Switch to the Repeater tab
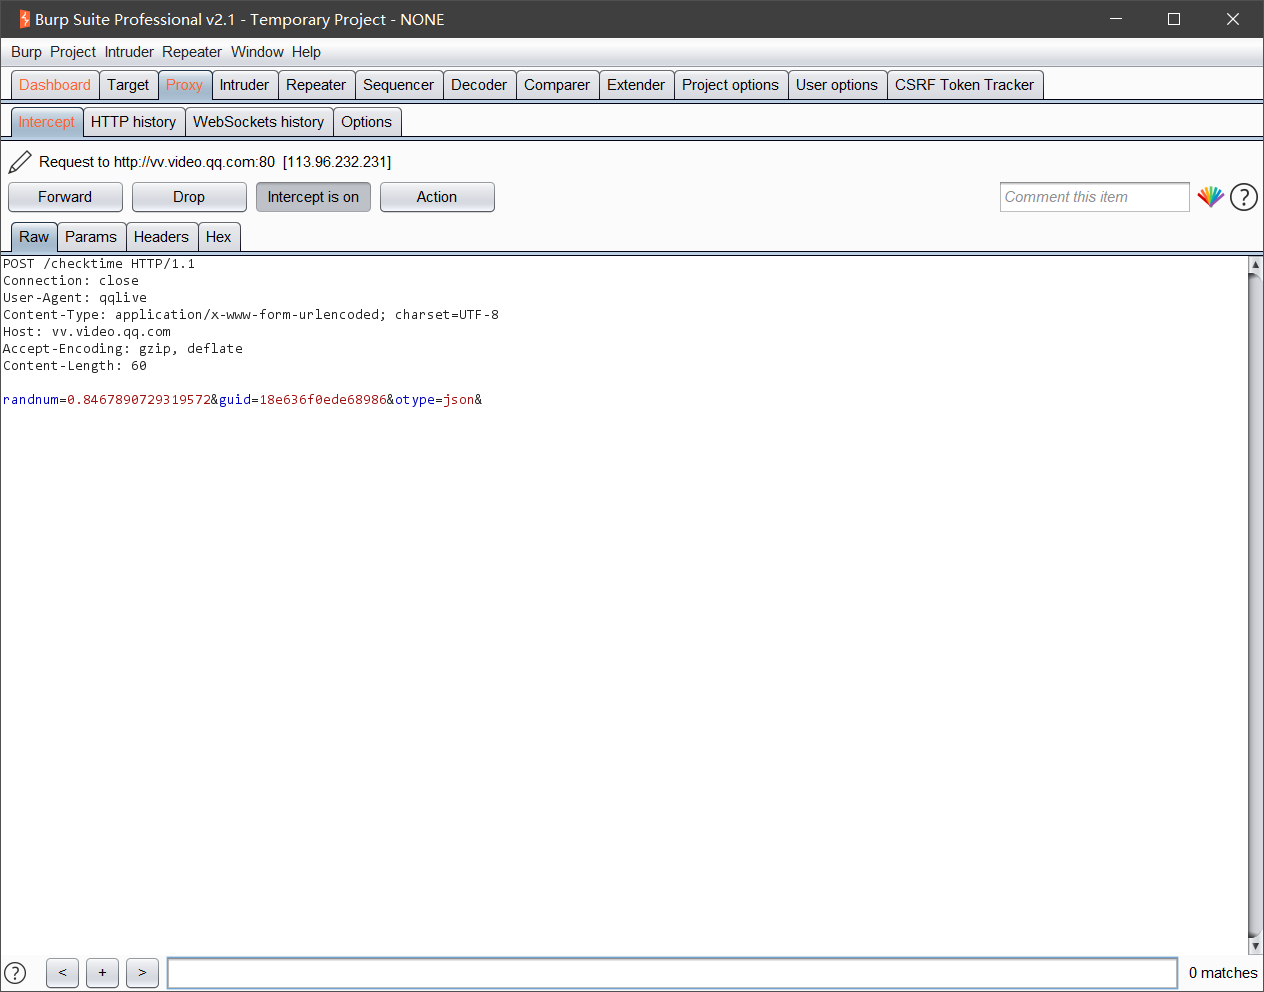 click(x=316, y=85)
